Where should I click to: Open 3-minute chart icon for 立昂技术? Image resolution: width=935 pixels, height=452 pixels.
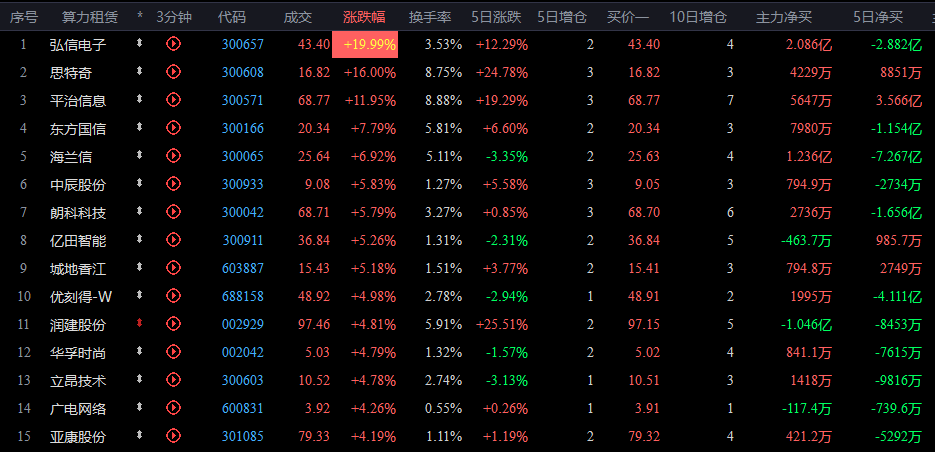pos(173,380)
